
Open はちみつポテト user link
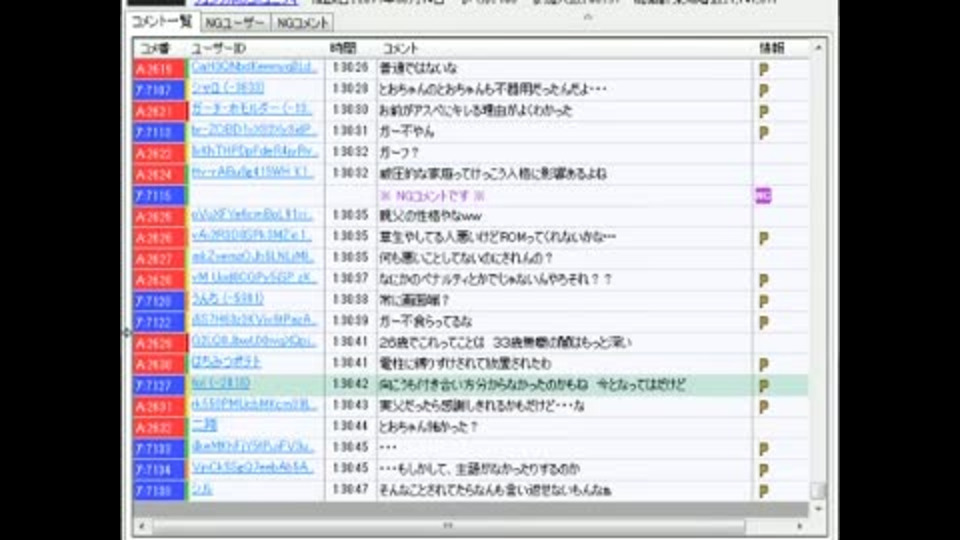pos(226,362)
